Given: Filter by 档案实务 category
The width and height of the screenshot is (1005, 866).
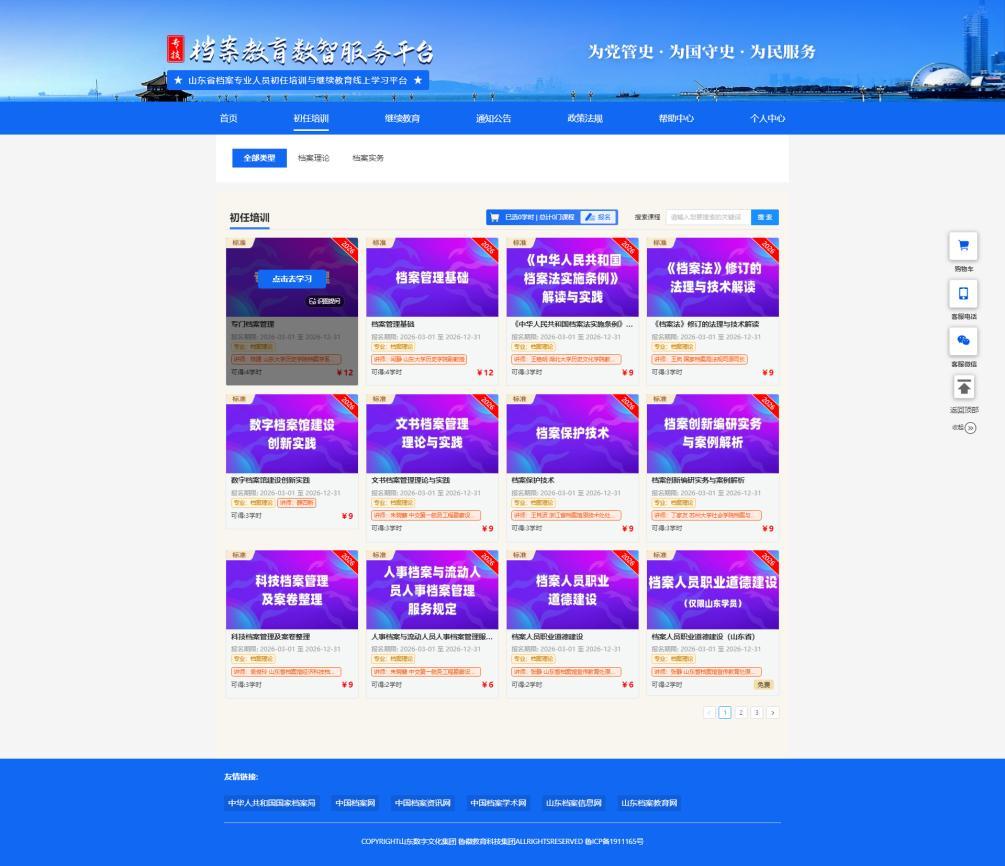Looking at the screenshot, I should pyautogui.click(x=368, y=158).
